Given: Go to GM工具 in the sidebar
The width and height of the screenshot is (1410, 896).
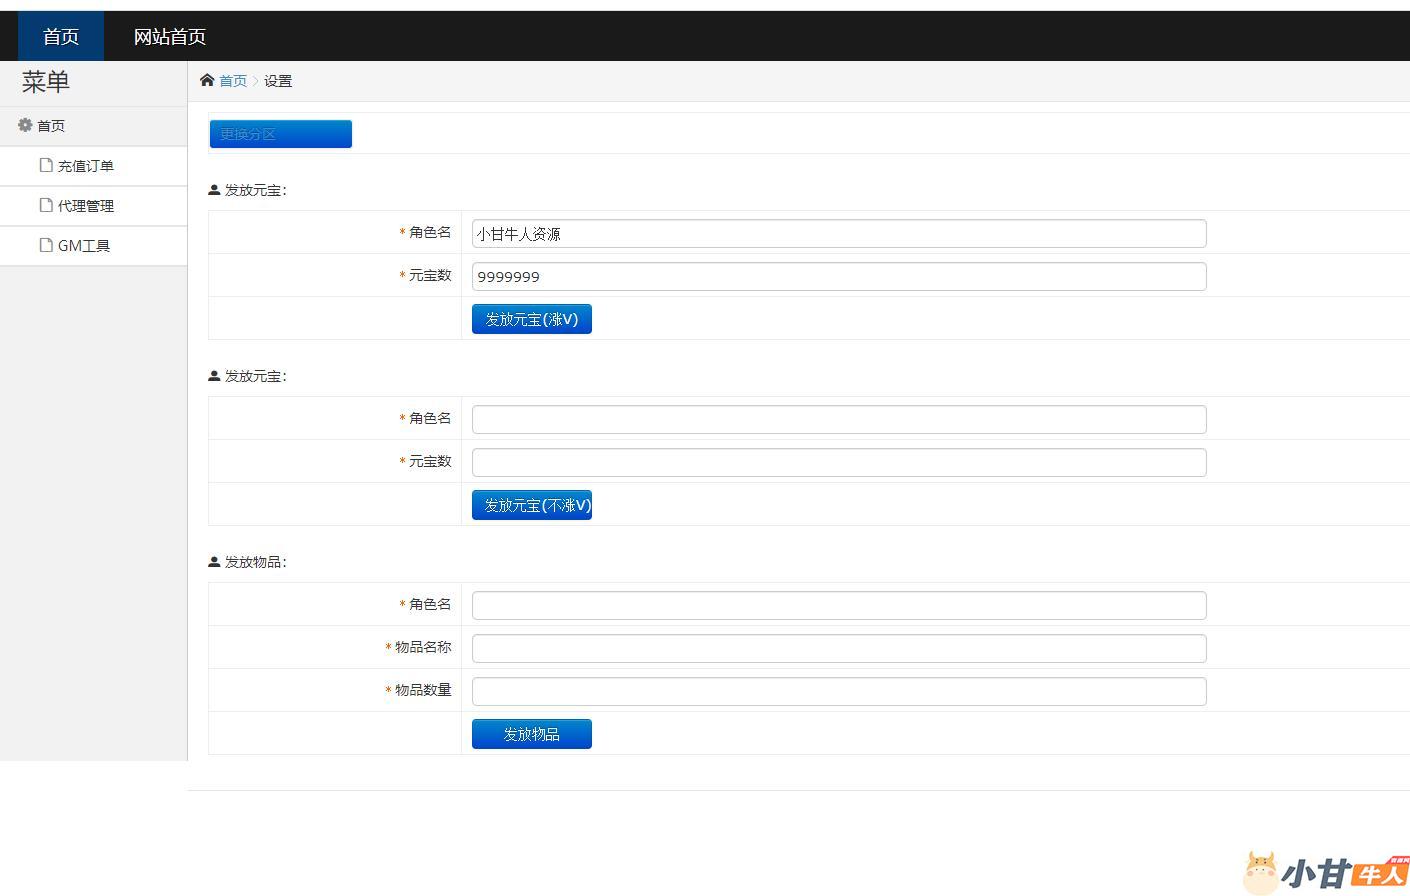Looking at the screenshot, I should [x=83, y=246].
